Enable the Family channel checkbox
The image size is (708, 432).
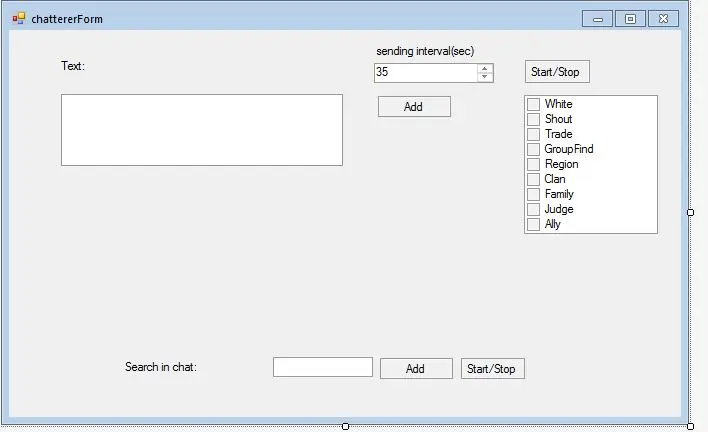(534, 195)
